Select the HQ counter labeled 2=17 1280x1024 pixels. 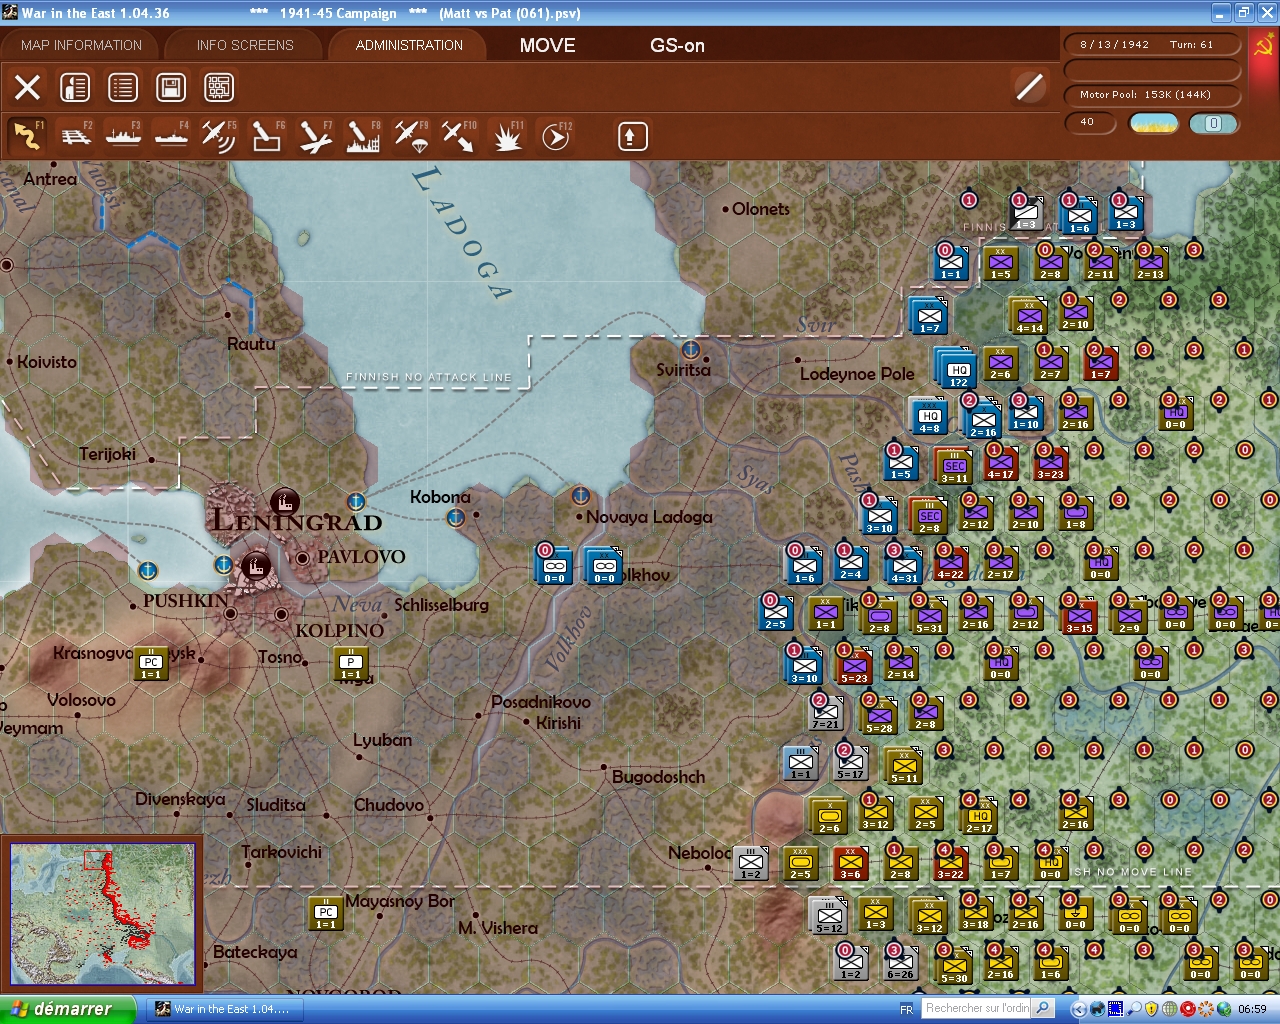(979, 817)
